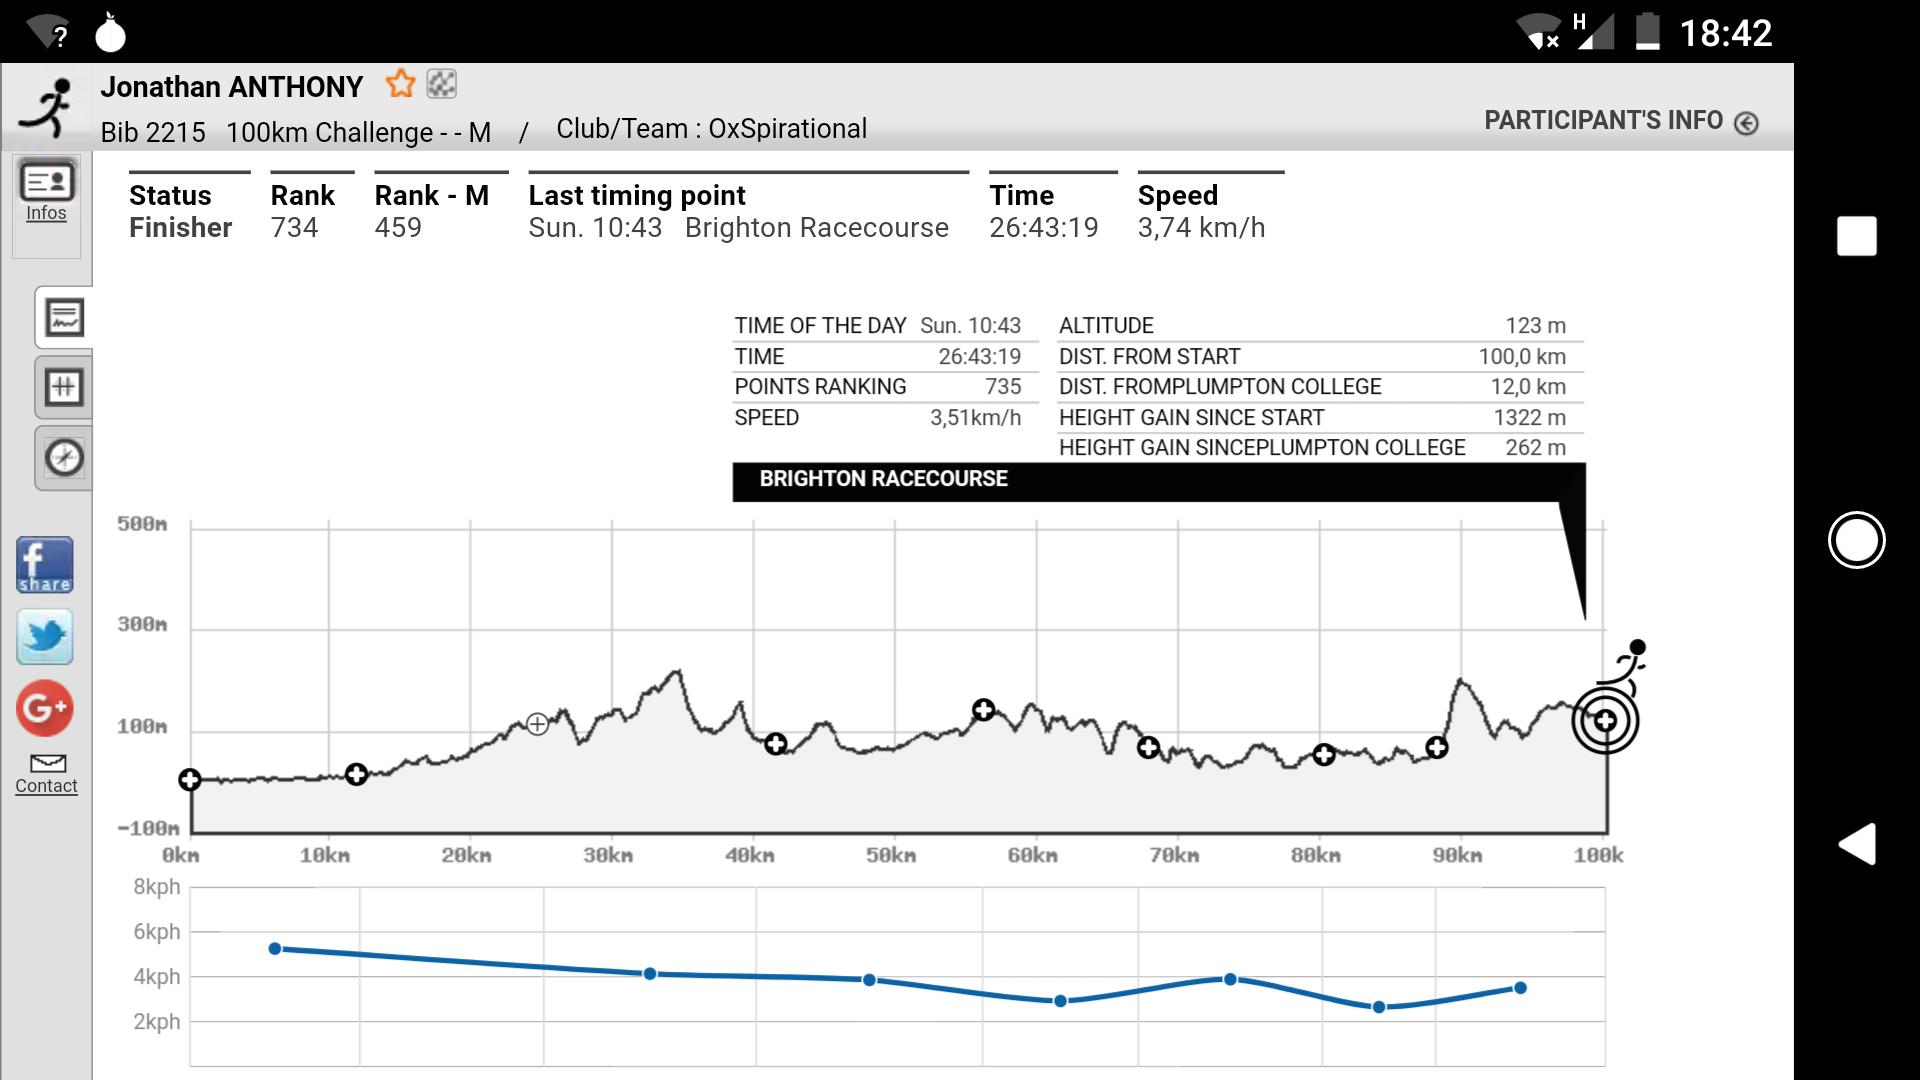
Task: Select the checkpoint marker at 80km
Action: pyautogui.click(x=1324, y=755)
